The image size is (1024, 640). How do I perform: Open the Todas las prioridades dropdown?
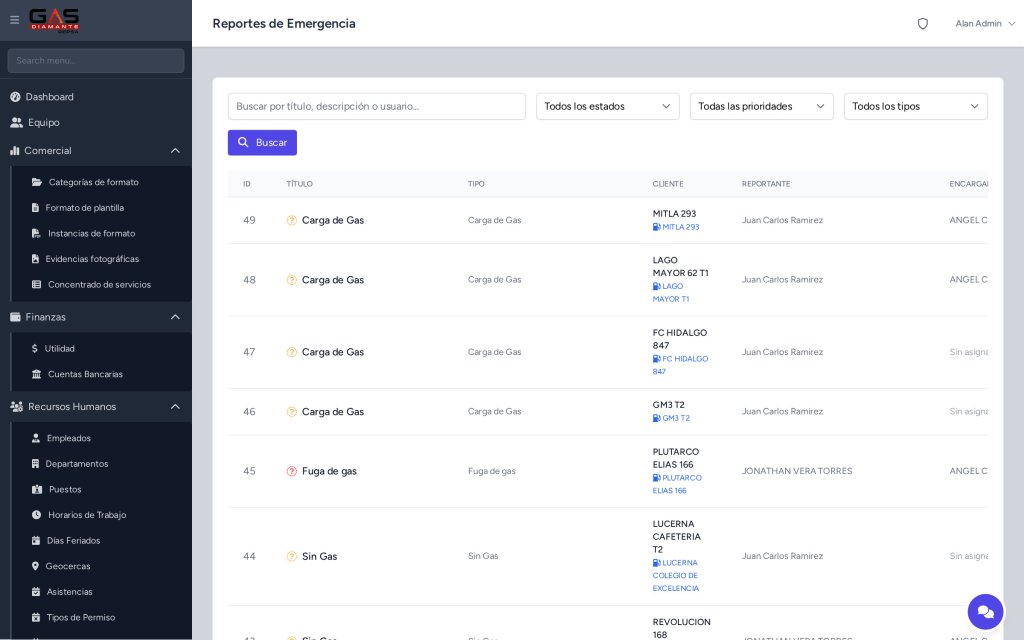(761, 106)
